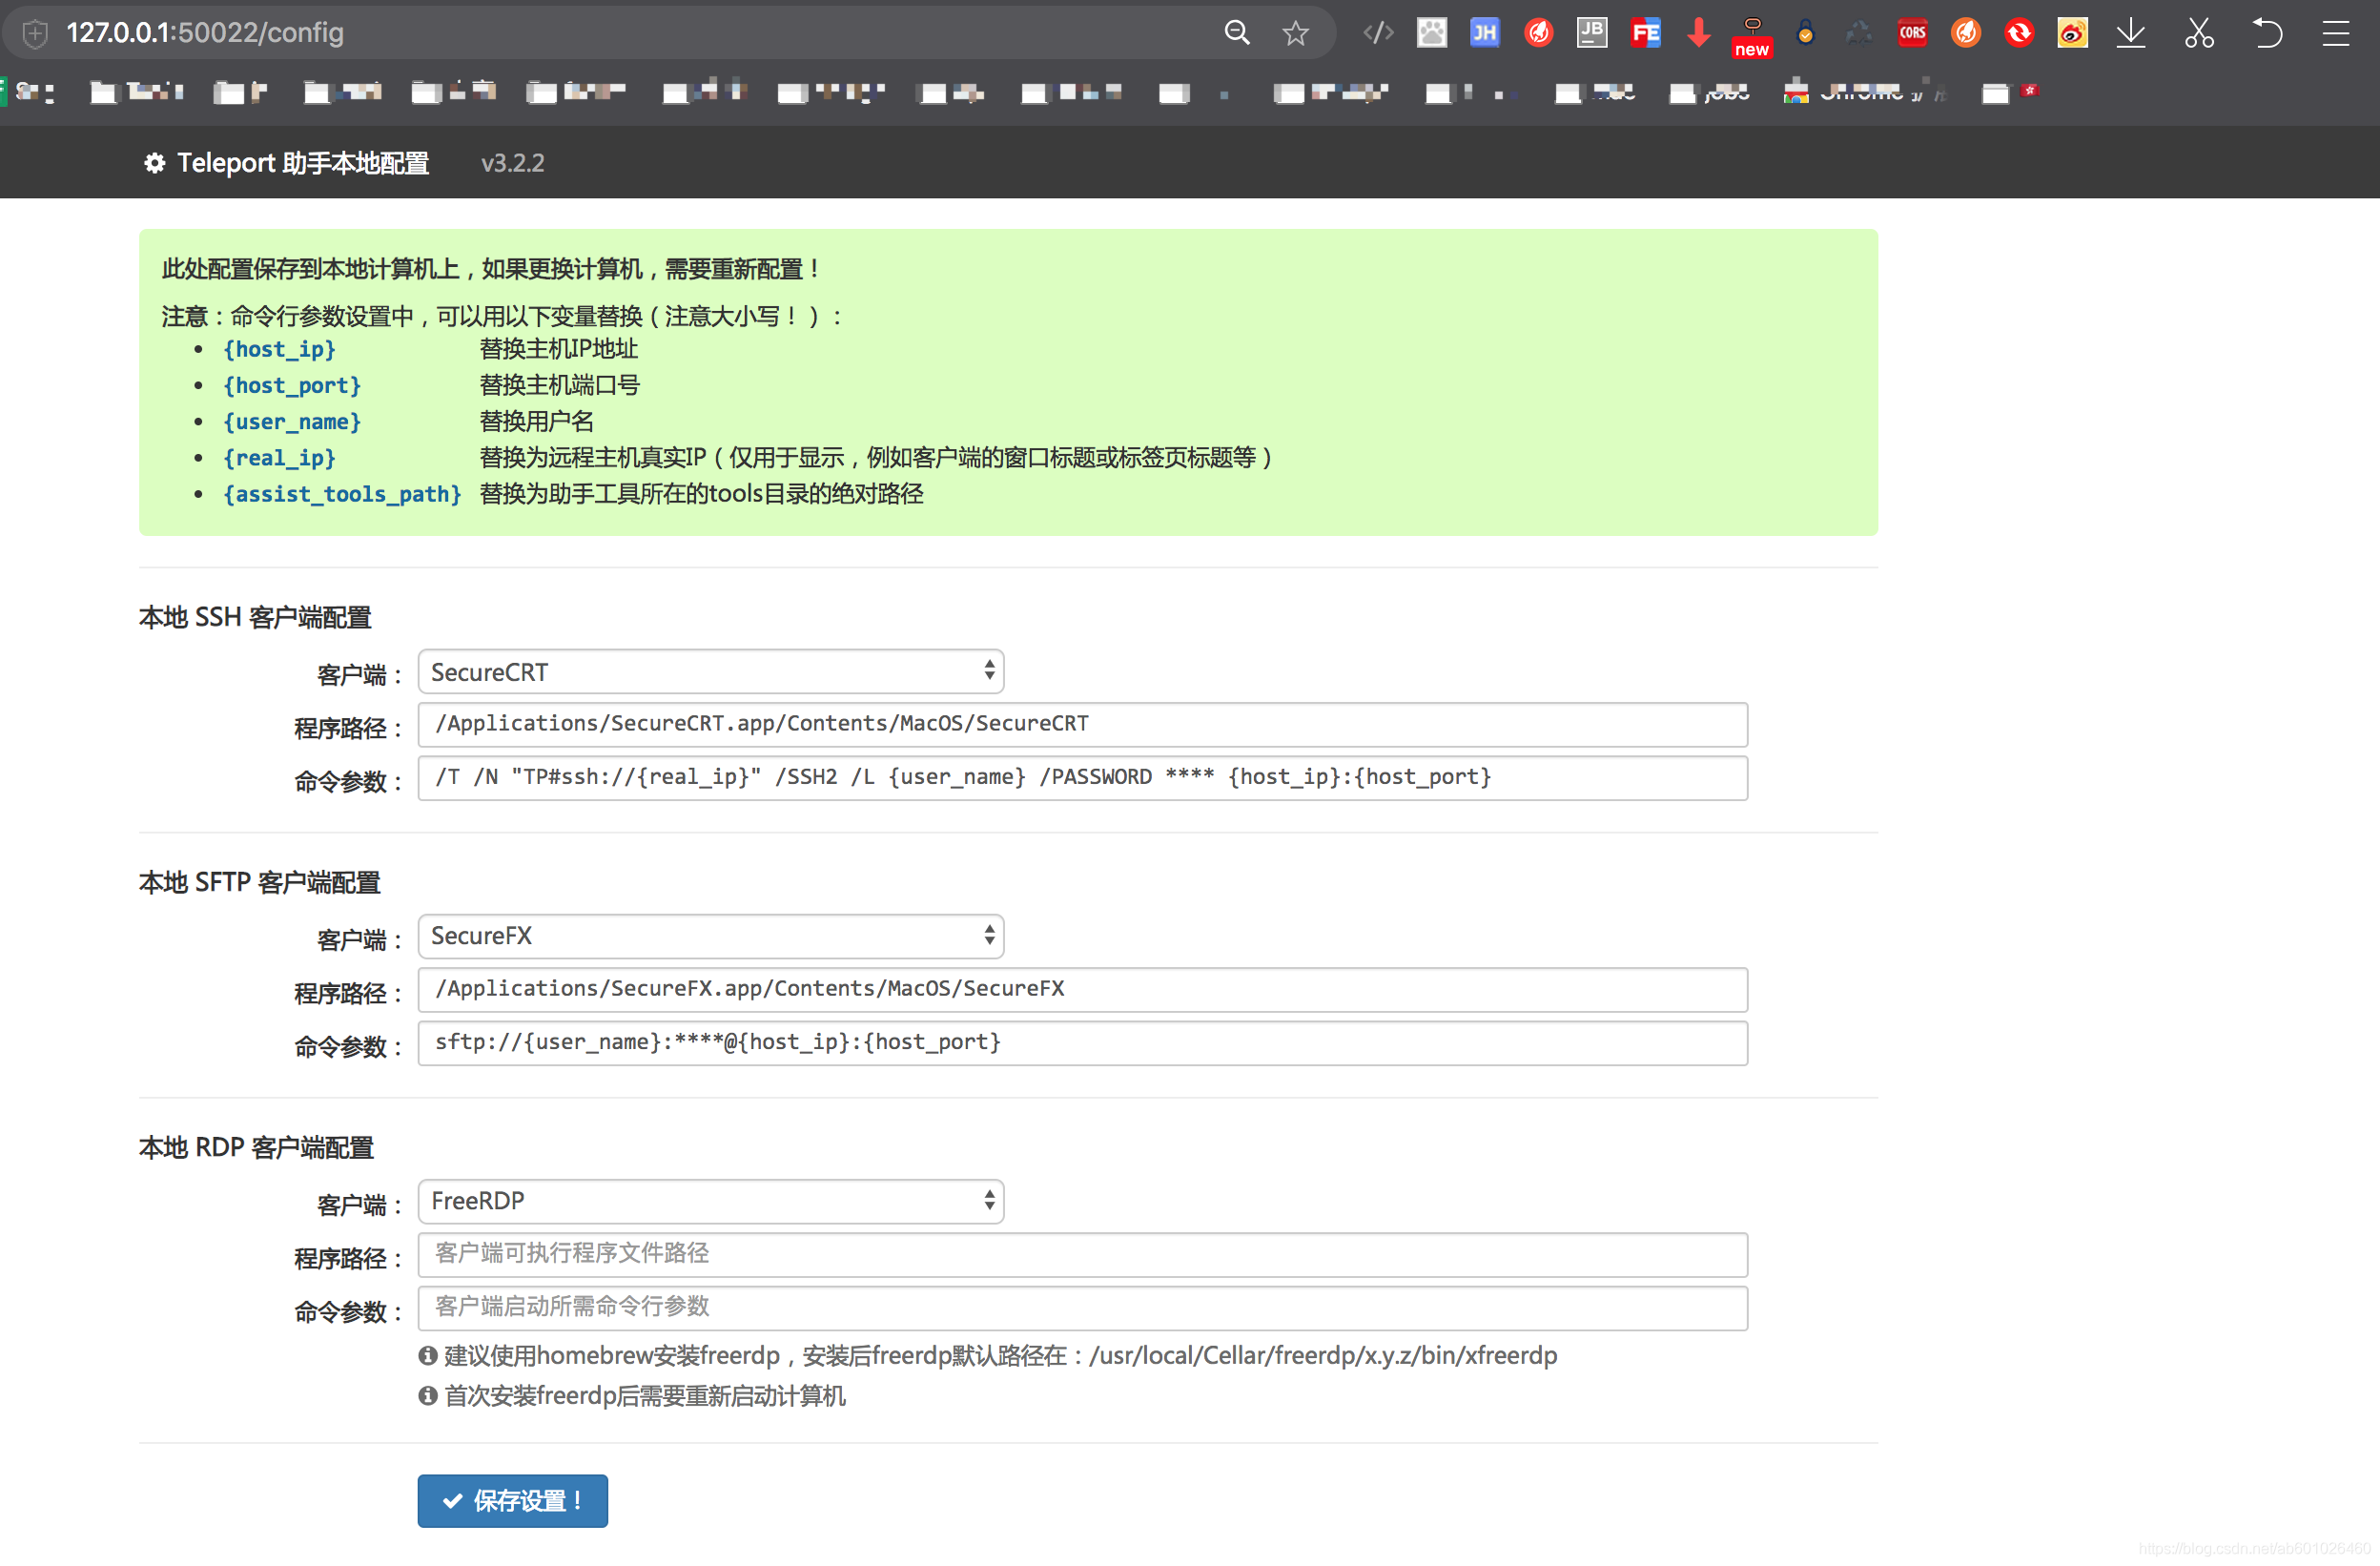Screen dimensions: 2380x1566
Task: Open the RDP client FreeRDP dropdown
Action: 710,1201
